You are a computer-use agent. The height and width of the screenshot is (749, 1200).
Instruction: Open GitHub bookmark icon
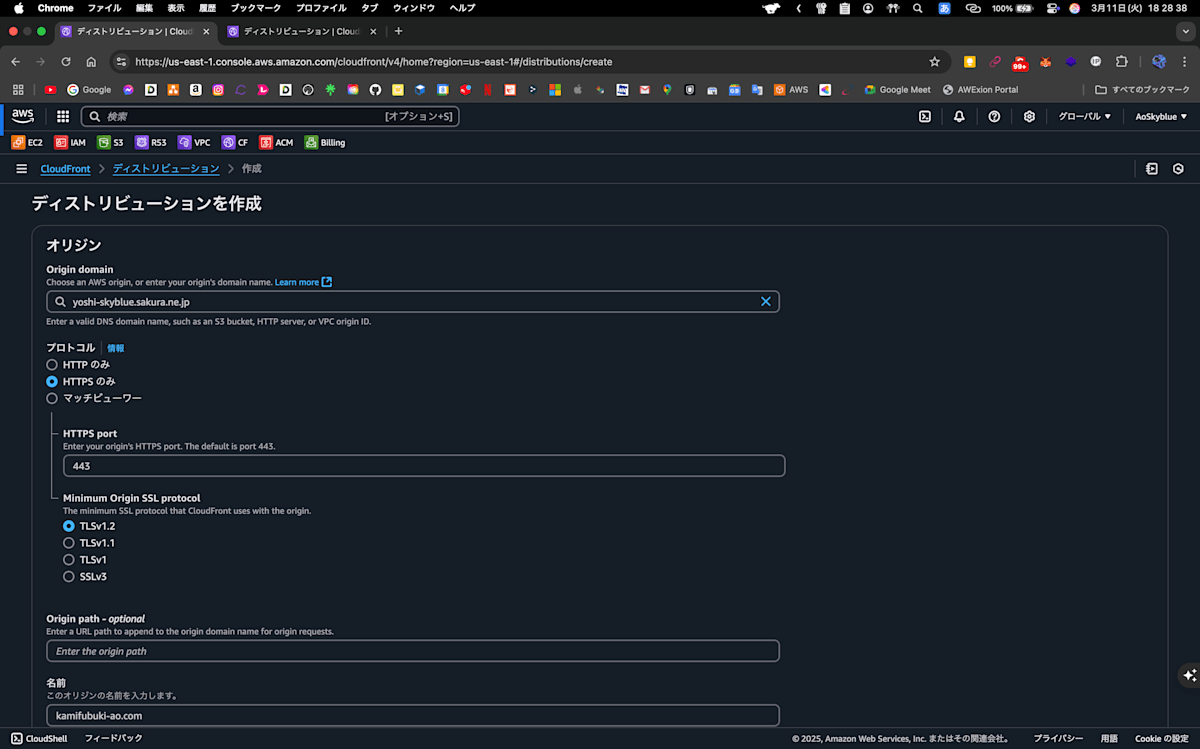[x=375, y=89]
